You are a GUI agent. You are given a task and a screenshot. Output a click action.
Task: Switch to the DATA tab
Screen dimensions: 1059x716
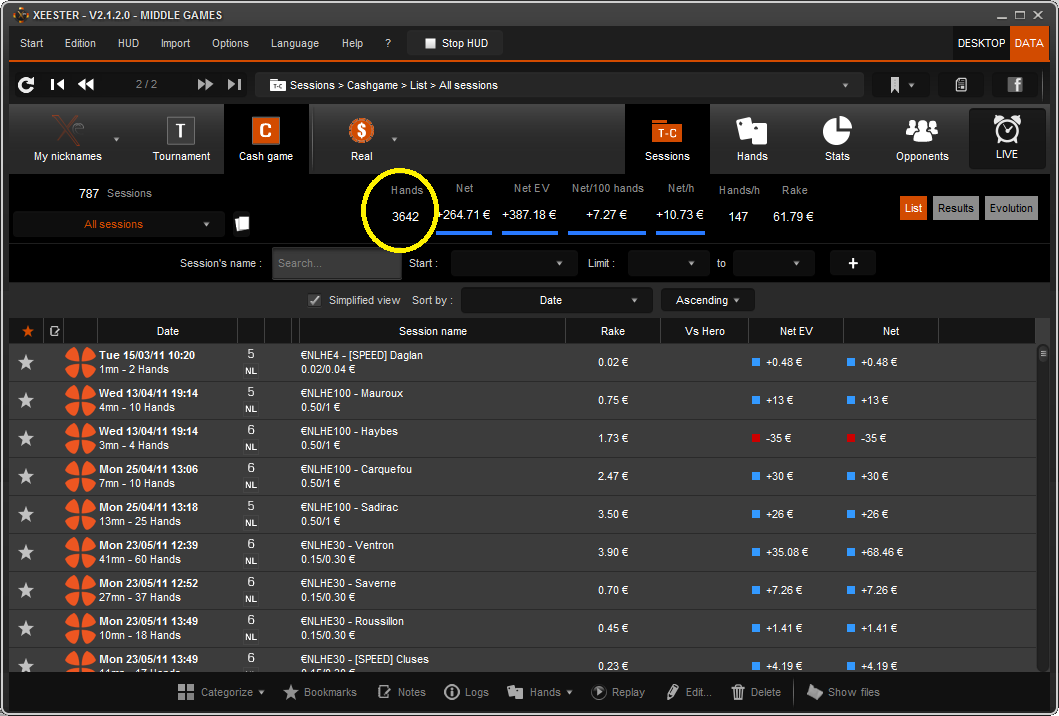[x=1029, y=43]
